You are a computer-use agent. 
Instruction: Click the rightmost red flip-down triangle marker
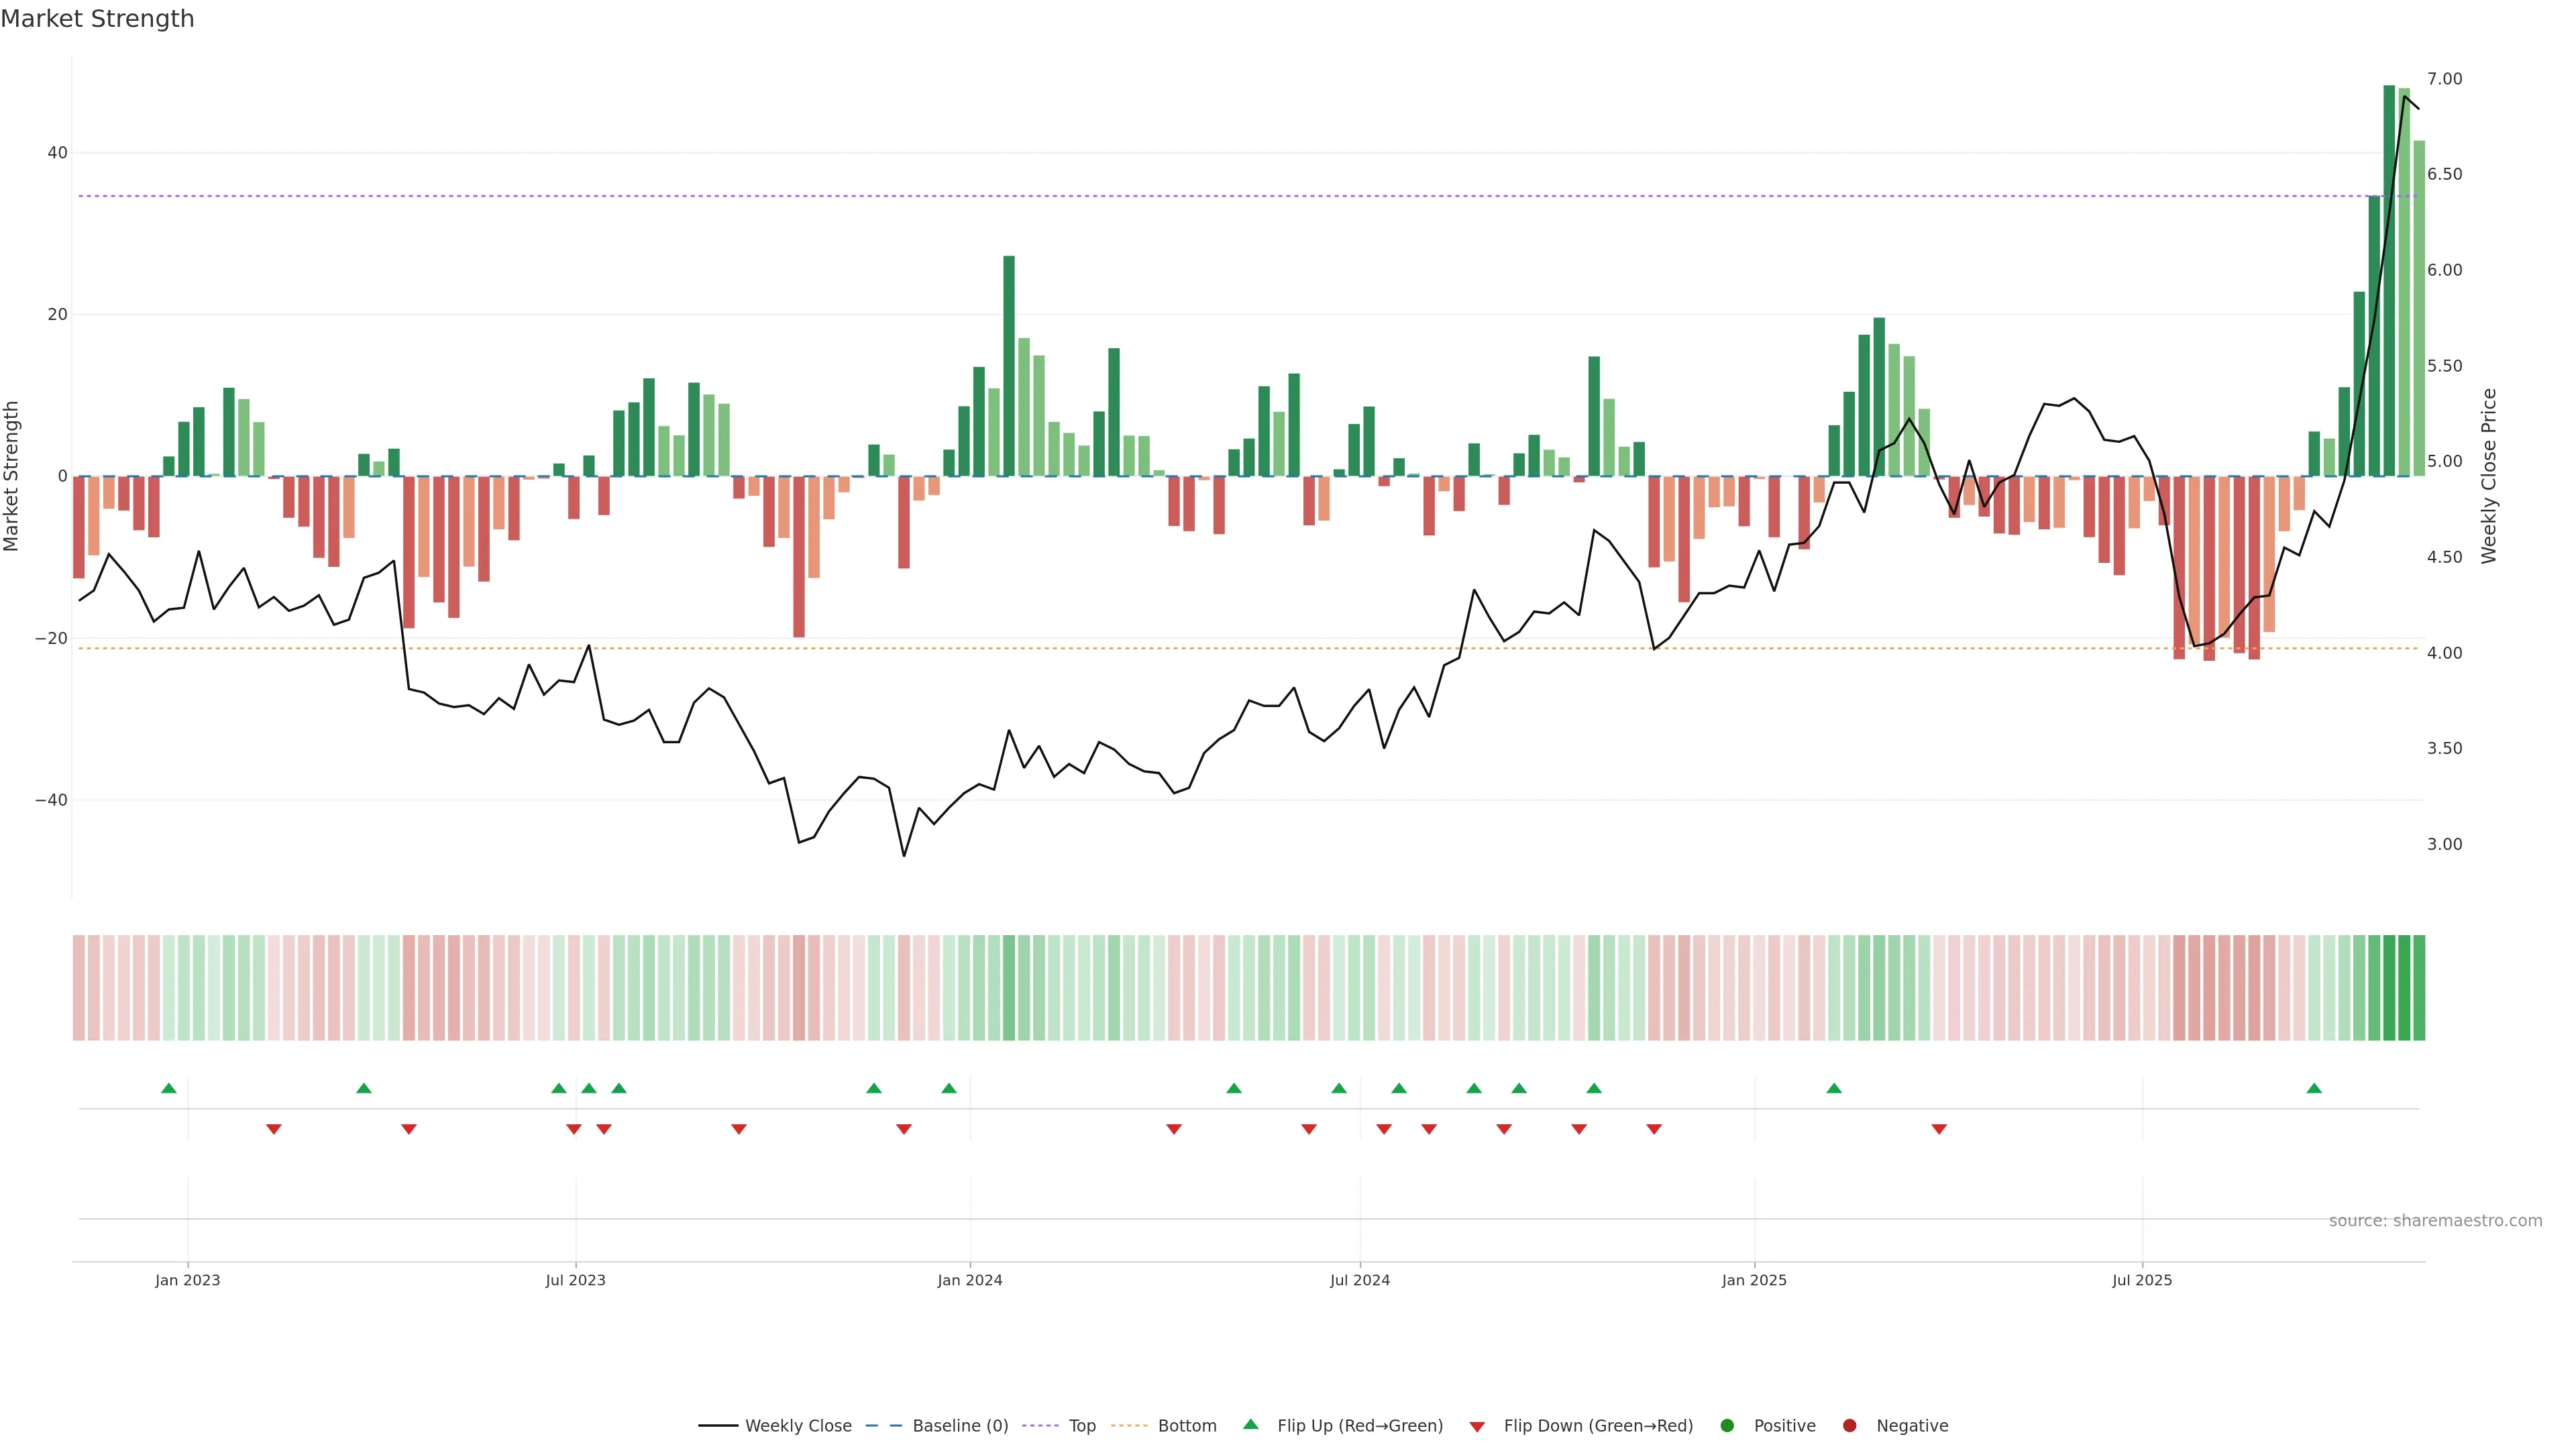click(x=1939, y=1129)
